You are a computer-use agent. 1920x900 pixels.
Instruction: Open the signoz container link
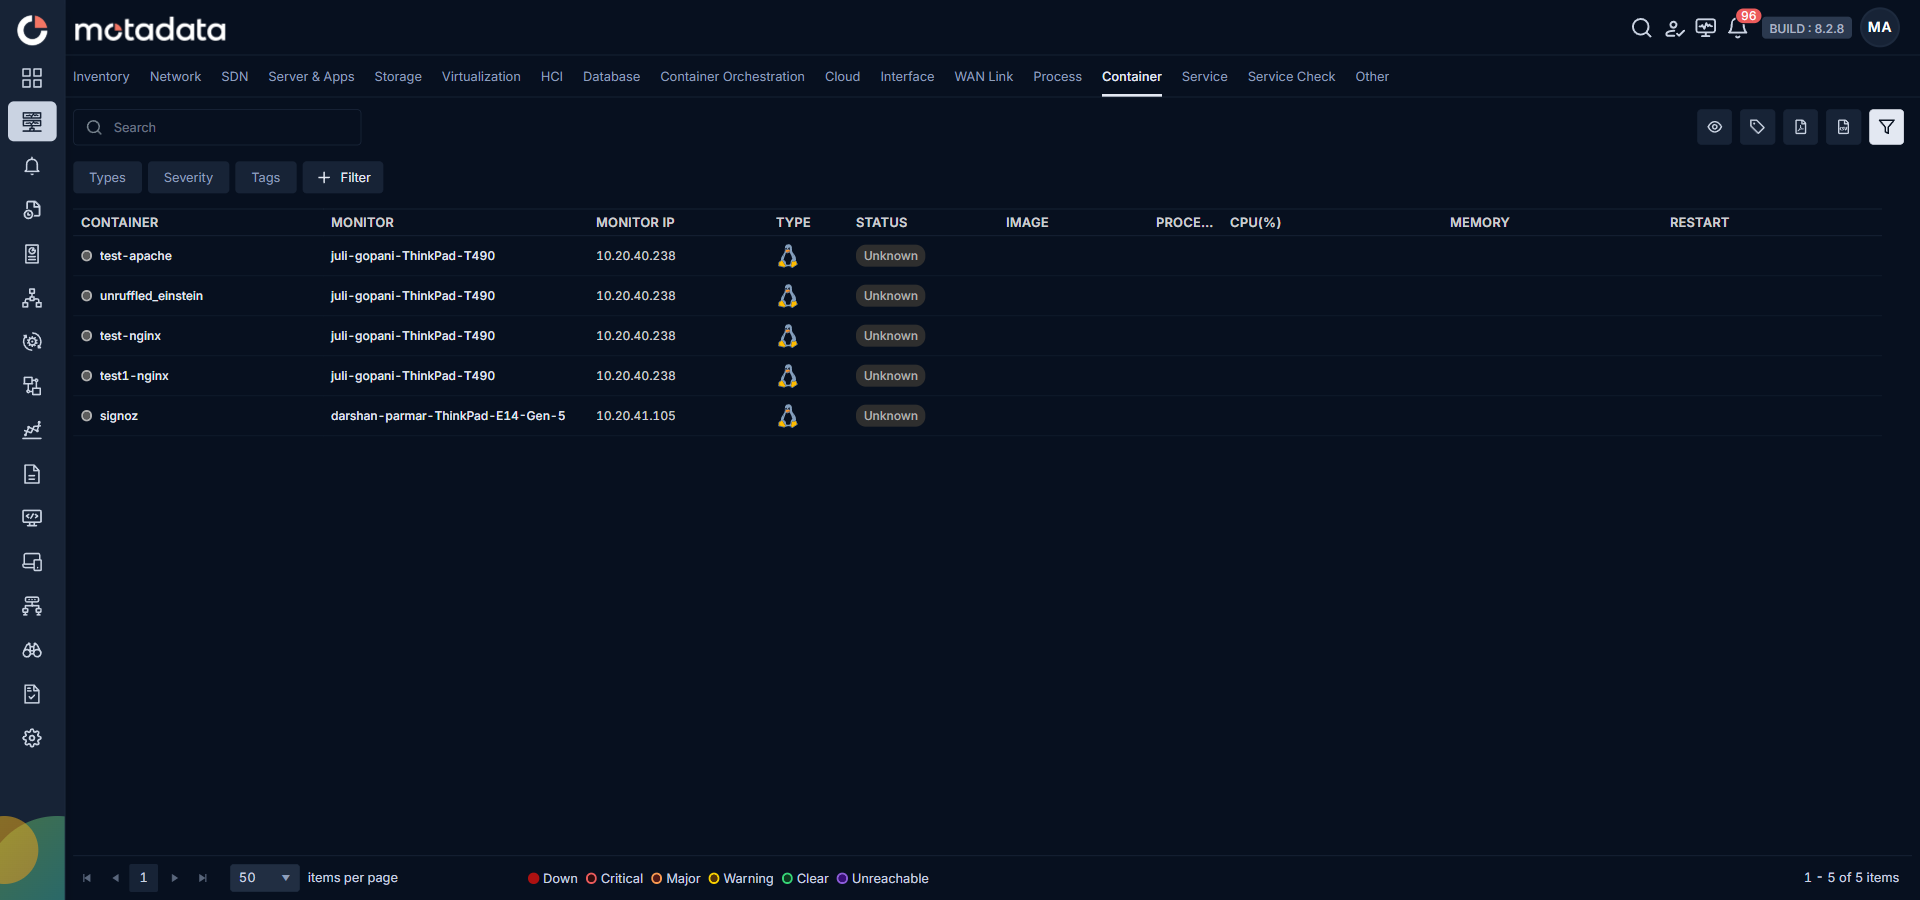(x=118, y=416)
